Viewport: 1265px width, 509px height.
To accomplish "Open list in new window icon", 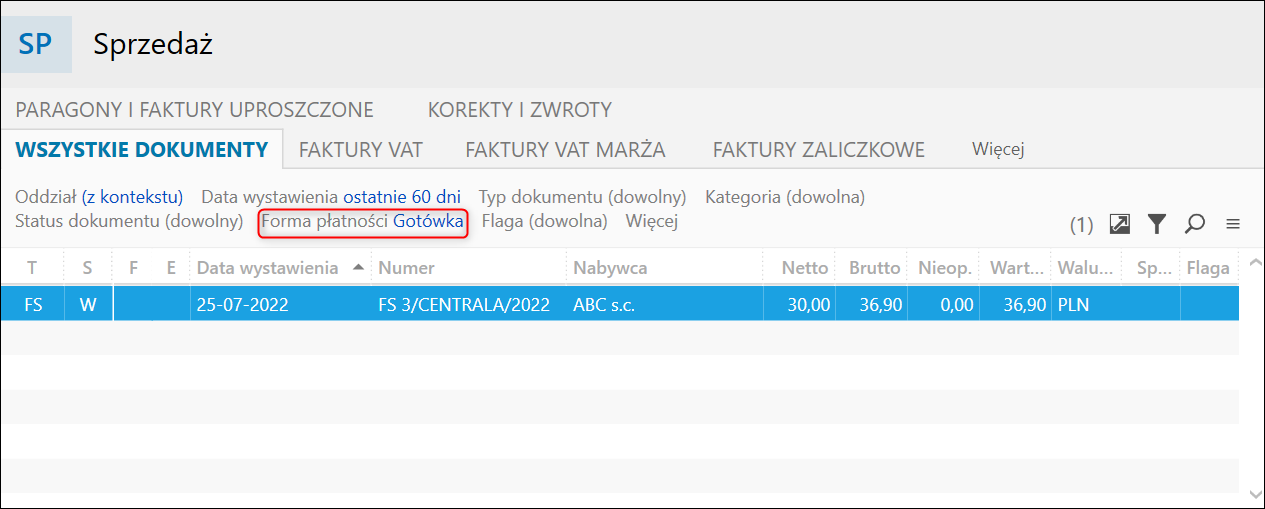I will pyautogui.click(x=1120, y=224).
